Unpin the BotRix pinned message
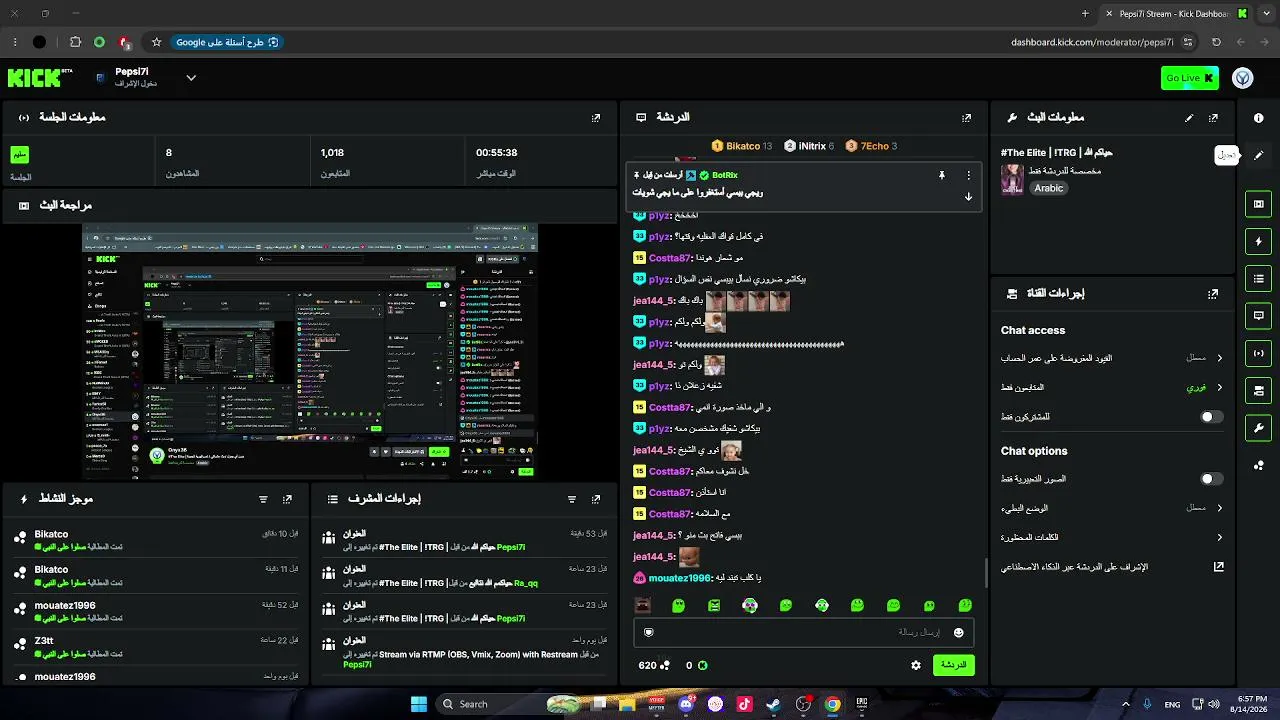The height and width of the screenshot is (720, 1280). coord(941,175)
